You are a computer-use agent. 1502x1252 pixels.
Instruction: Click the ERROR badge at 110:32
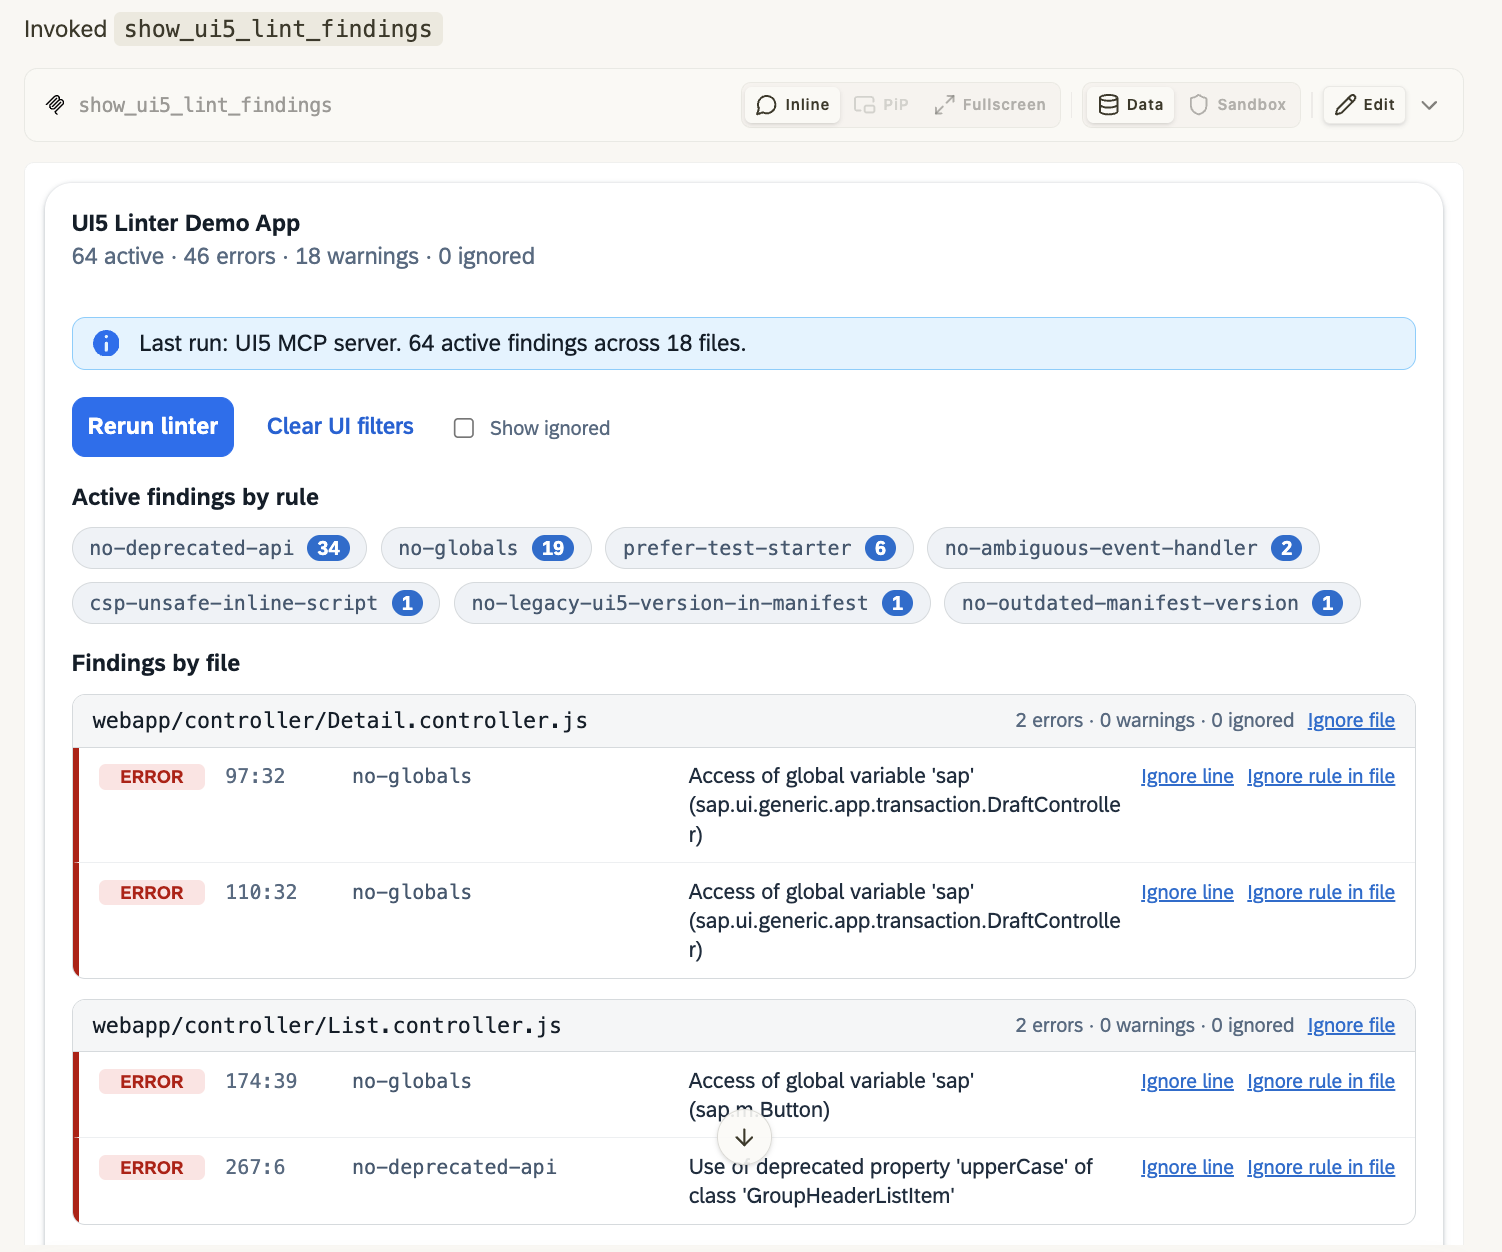(152, 893)
